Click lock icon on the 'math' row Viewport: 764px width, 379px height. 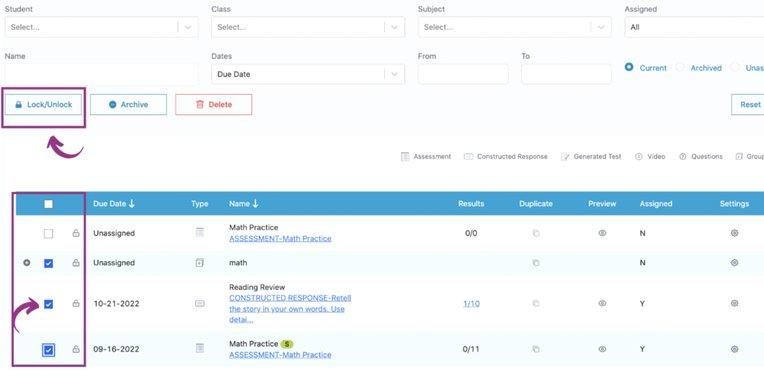pos(76,263)
